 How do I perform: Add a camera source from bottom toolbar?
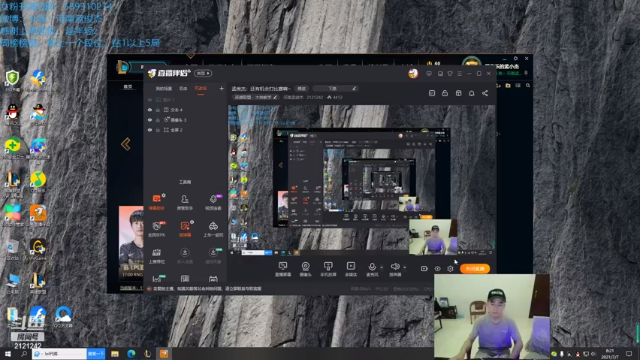[x=305, y=269]
